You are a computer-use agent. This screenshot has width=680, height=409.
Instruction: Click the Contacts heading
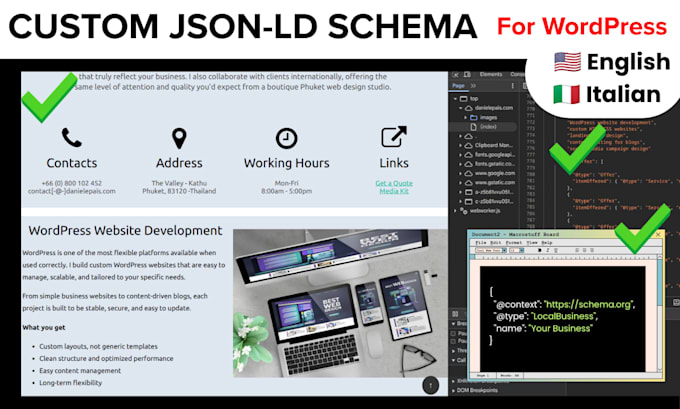[x=72, y=163]
